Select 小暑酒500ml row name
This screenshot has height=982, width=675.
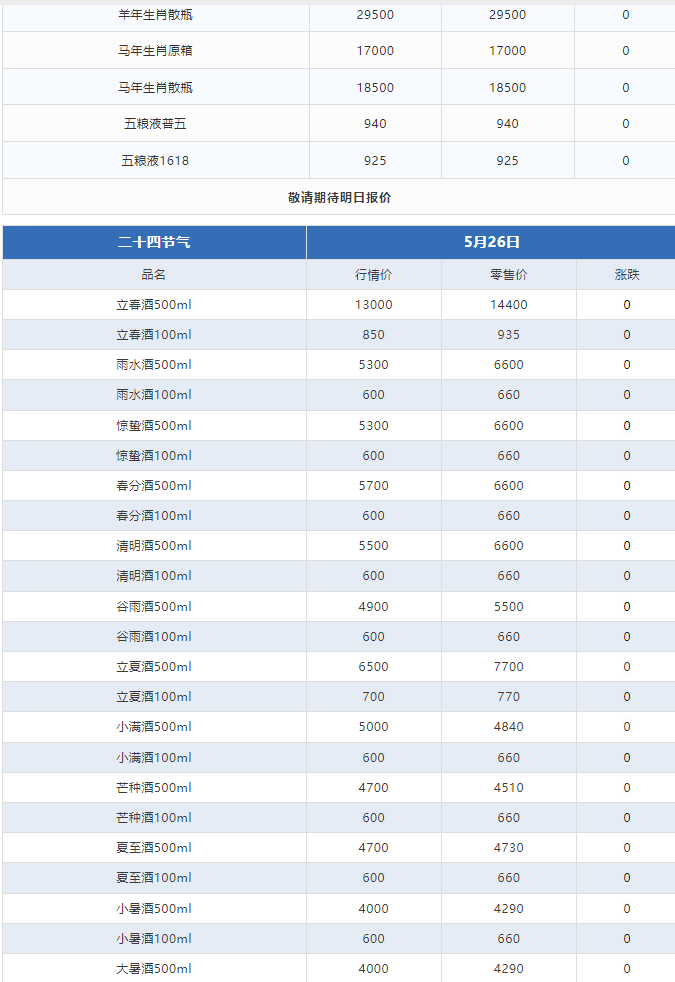coord(154,908)
